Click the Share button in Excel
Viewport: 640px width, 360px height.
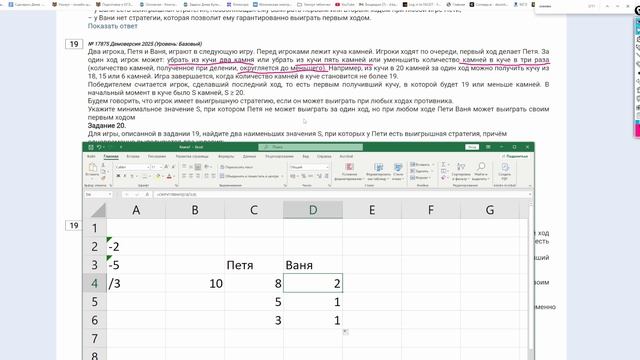click(515, 156)
